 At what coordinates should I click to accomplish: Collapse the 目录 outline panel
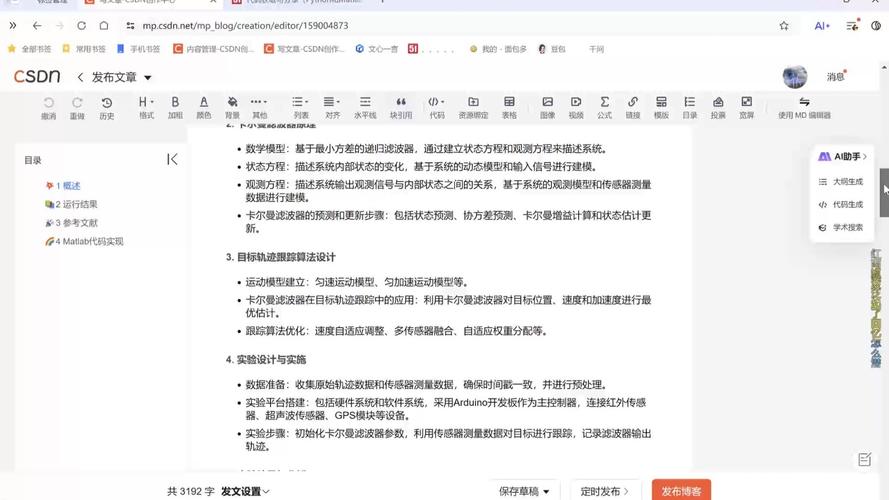tap(172, 160)
